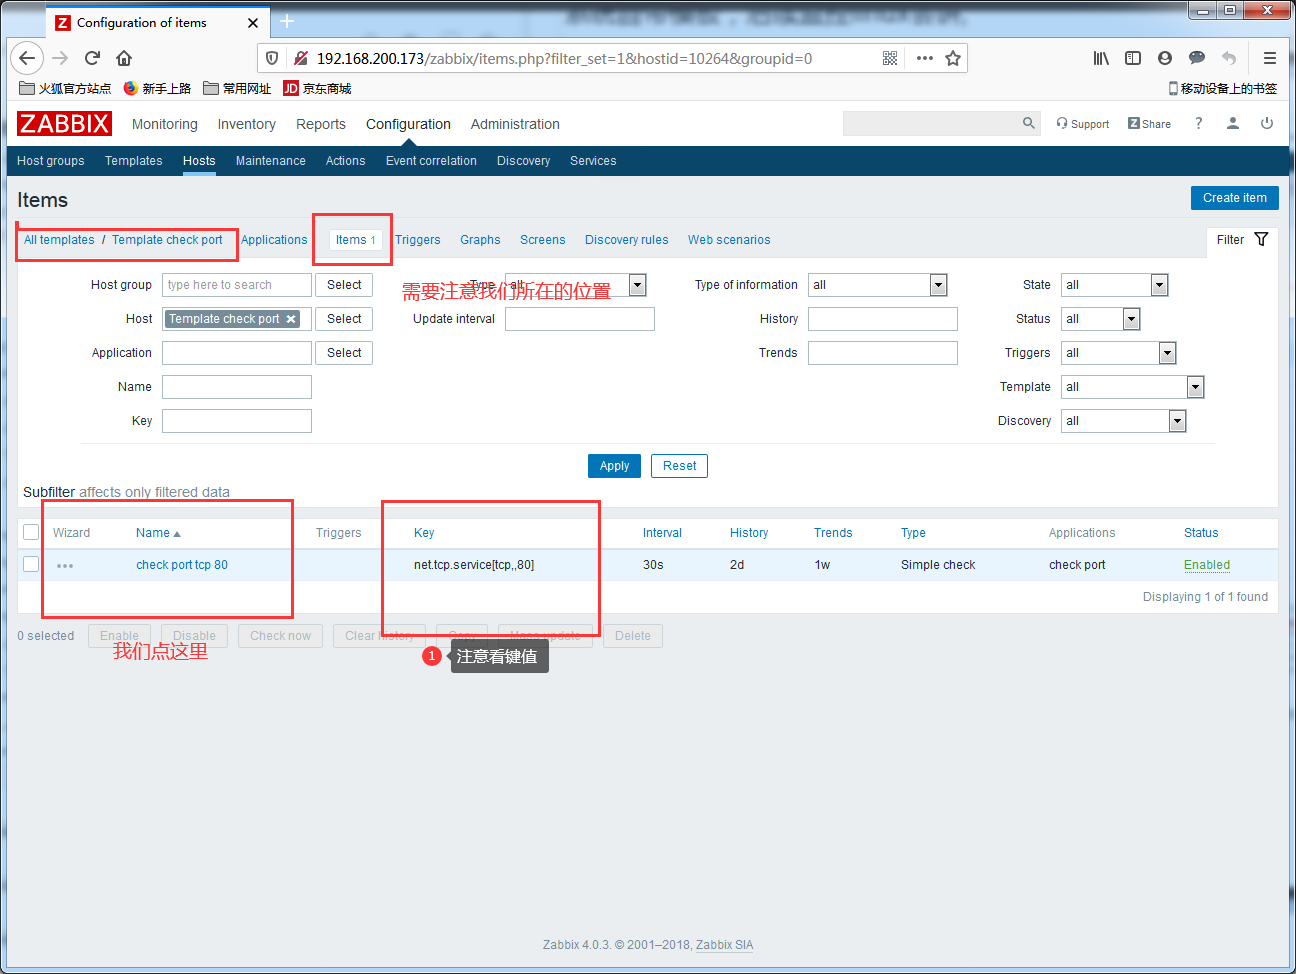Apply the items filter
1296x974 pixels.
point(614,466)
